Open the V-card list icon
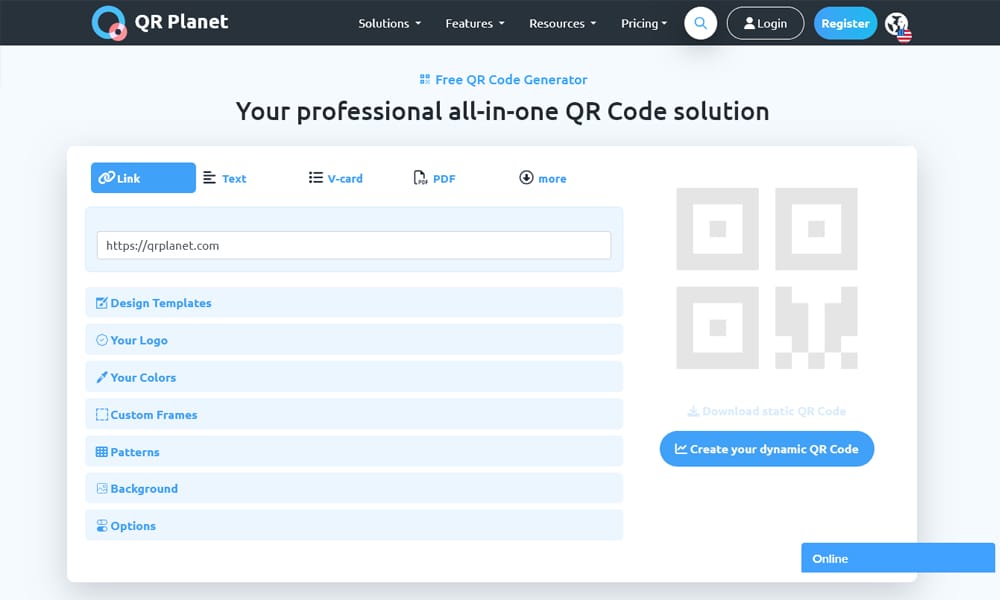 coord(314,177)
